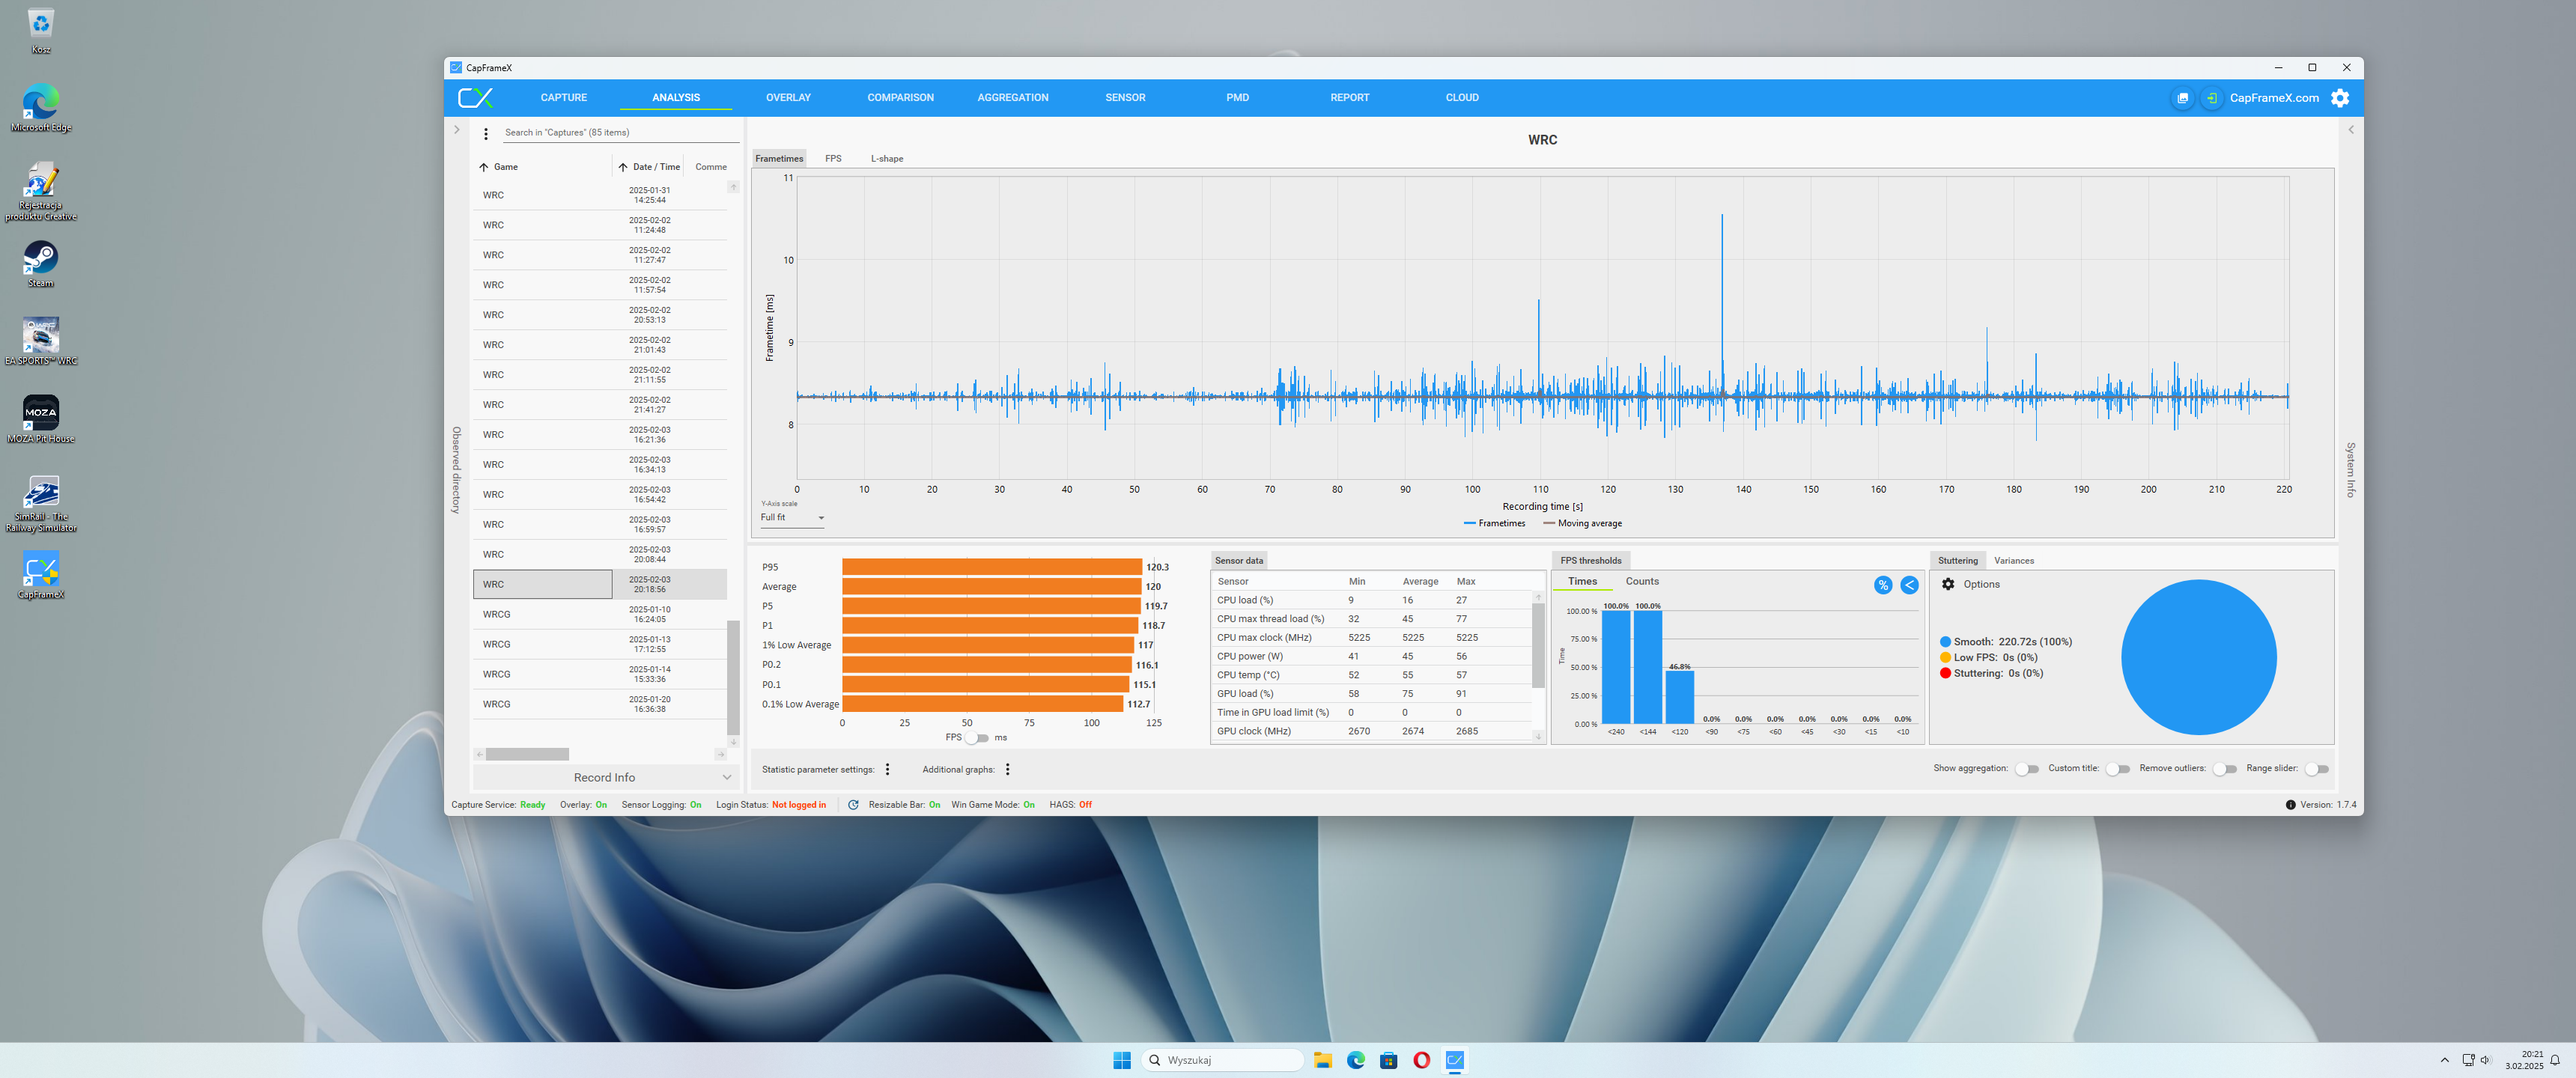Click Resizable Bar refresh icon

tap(853, 804)
